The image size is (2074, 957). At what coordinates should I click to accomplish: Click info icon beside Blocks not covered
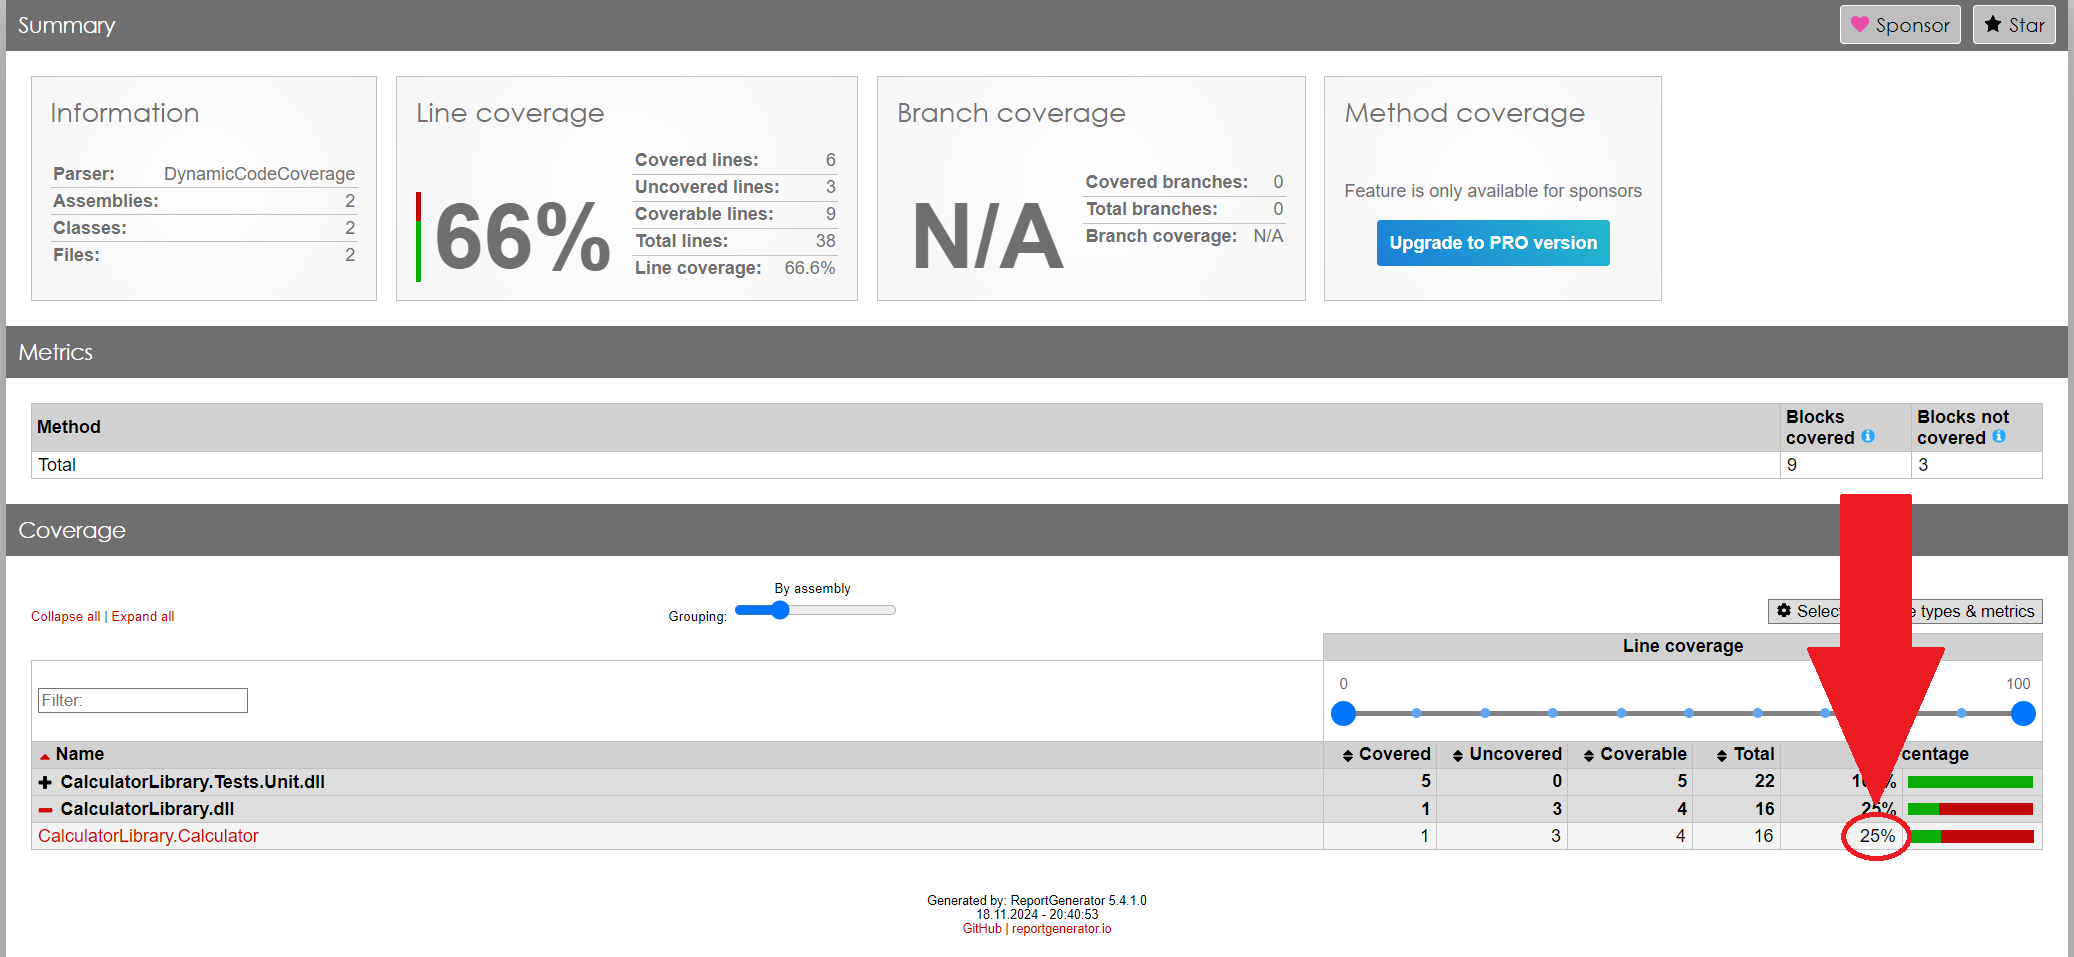pos(1998,437)
